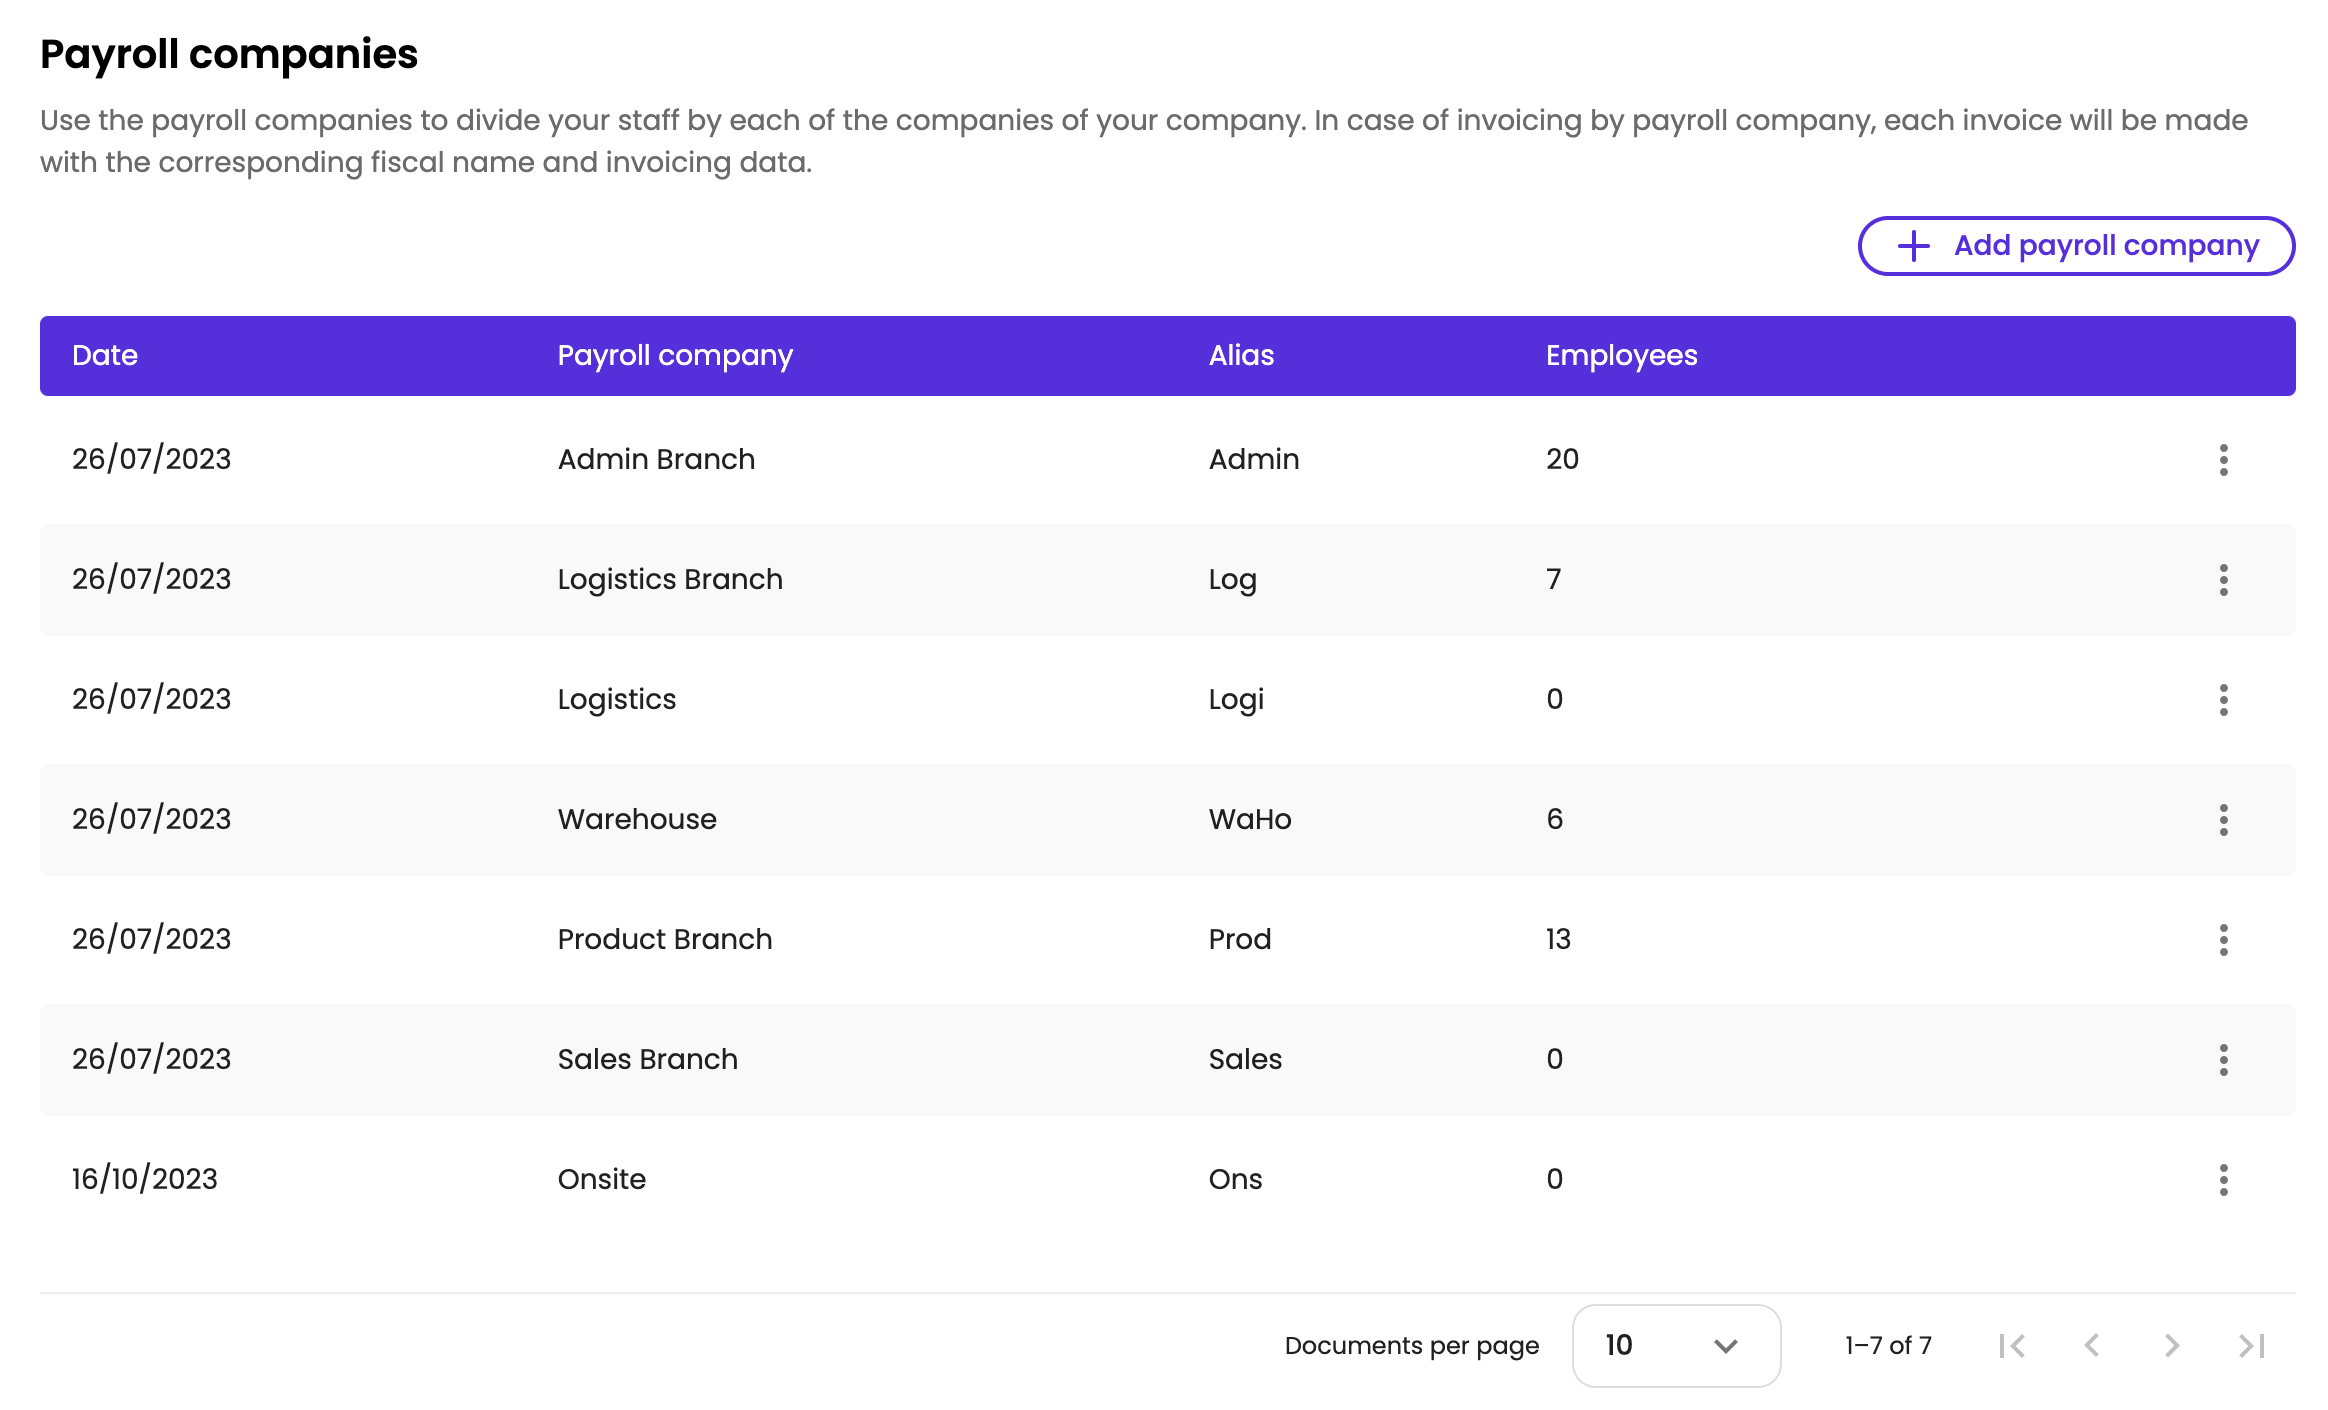
Task: Open options menu for Sales Branch
Action: [2223, 1060]
